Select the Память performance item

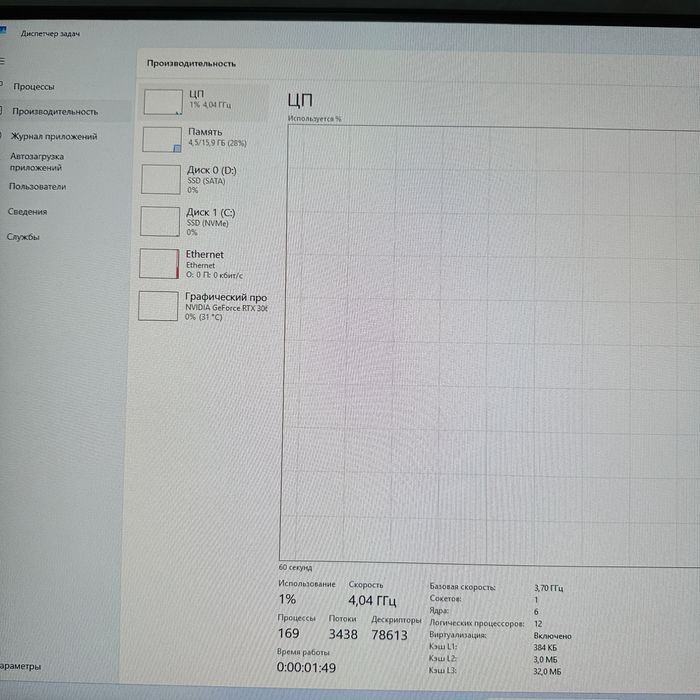coord(203,139)
